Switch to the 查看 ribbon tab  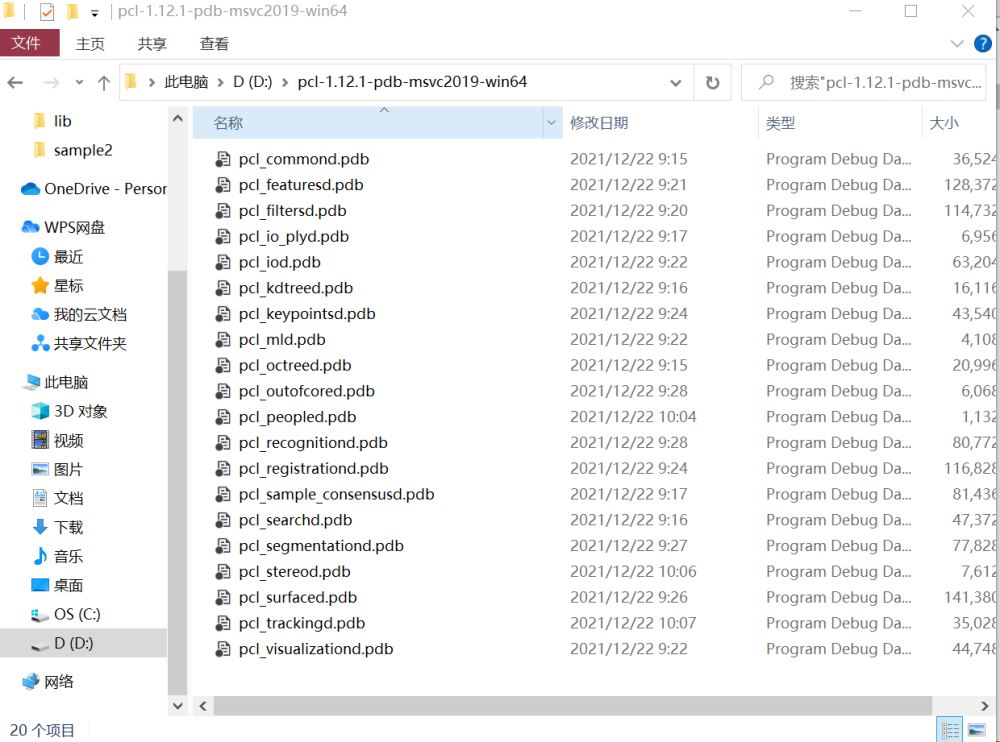214,43
